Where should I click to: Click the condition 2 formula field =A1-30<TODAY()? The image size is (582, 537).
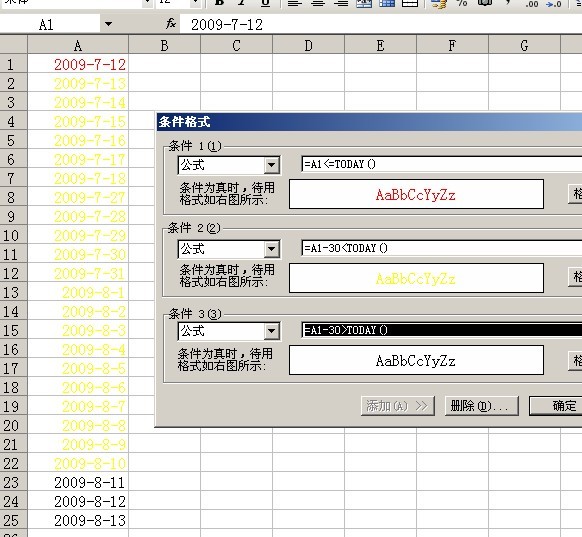442,248
